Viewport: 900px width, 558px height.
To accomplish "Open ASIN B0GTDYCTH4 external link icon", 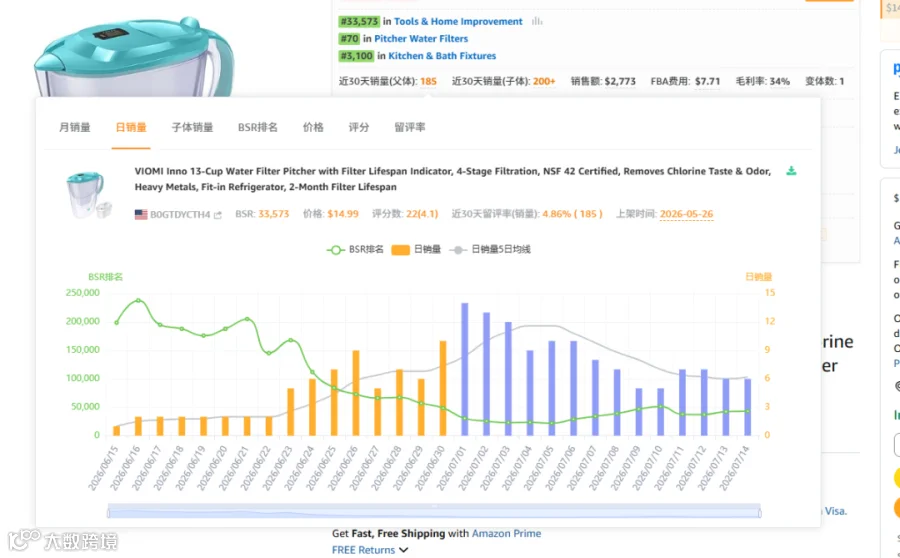I will (x=218, y=215).
